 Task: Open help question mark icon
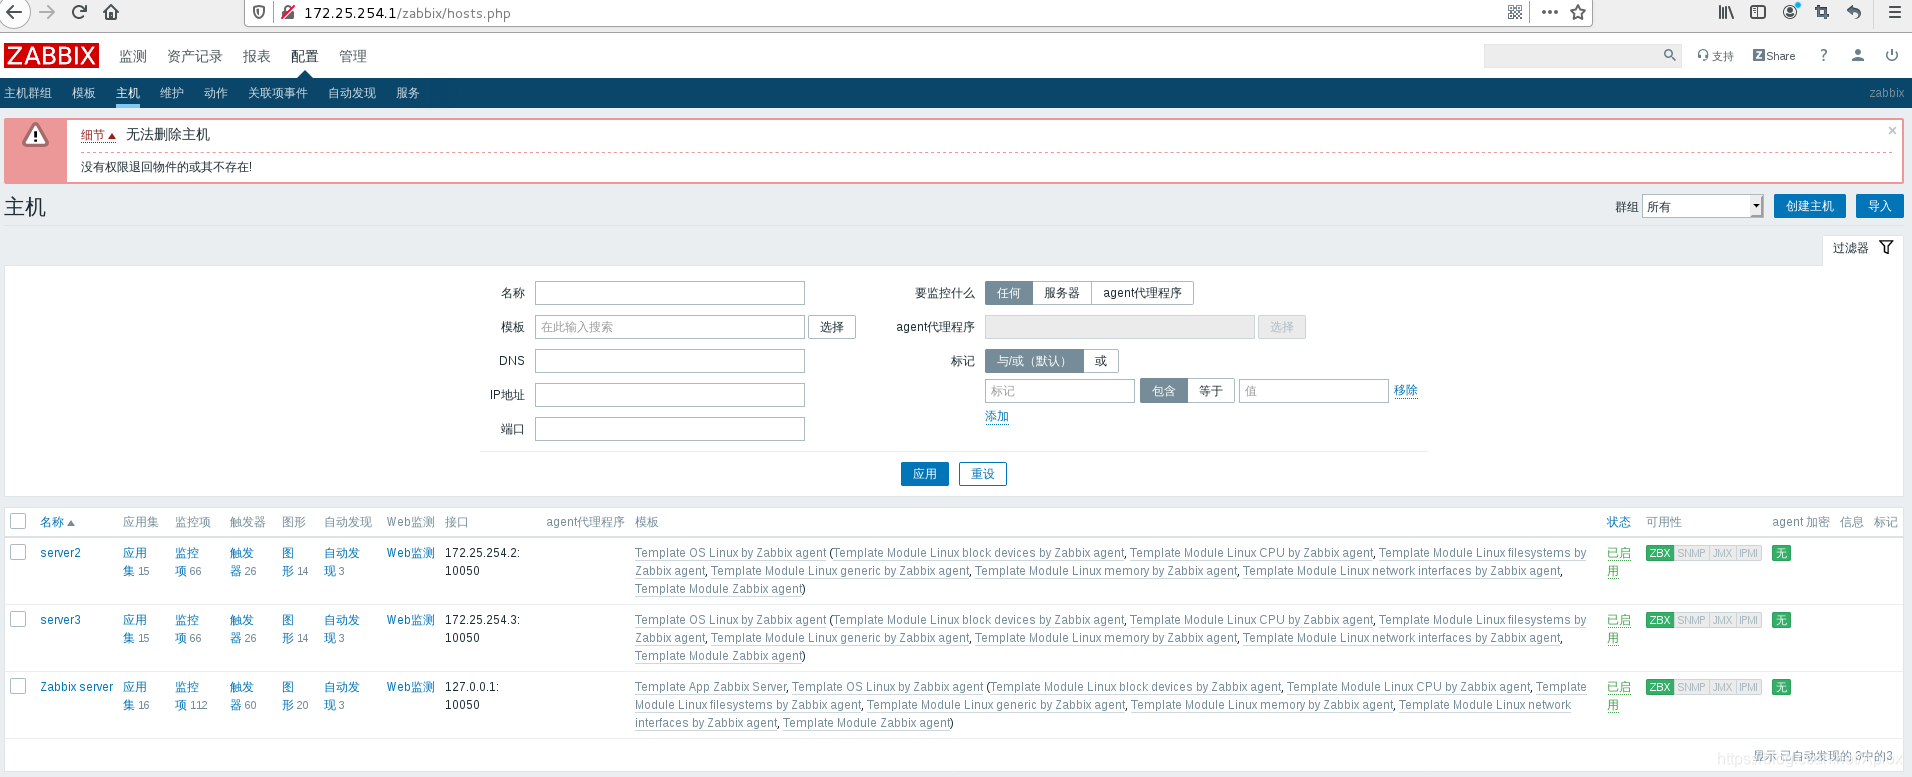tap(1823, 56)
